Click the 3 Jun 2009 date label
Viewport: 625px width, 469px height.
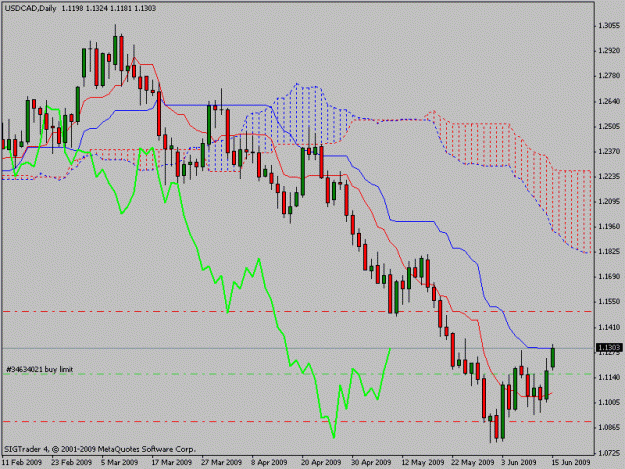(x=519, y=462)
